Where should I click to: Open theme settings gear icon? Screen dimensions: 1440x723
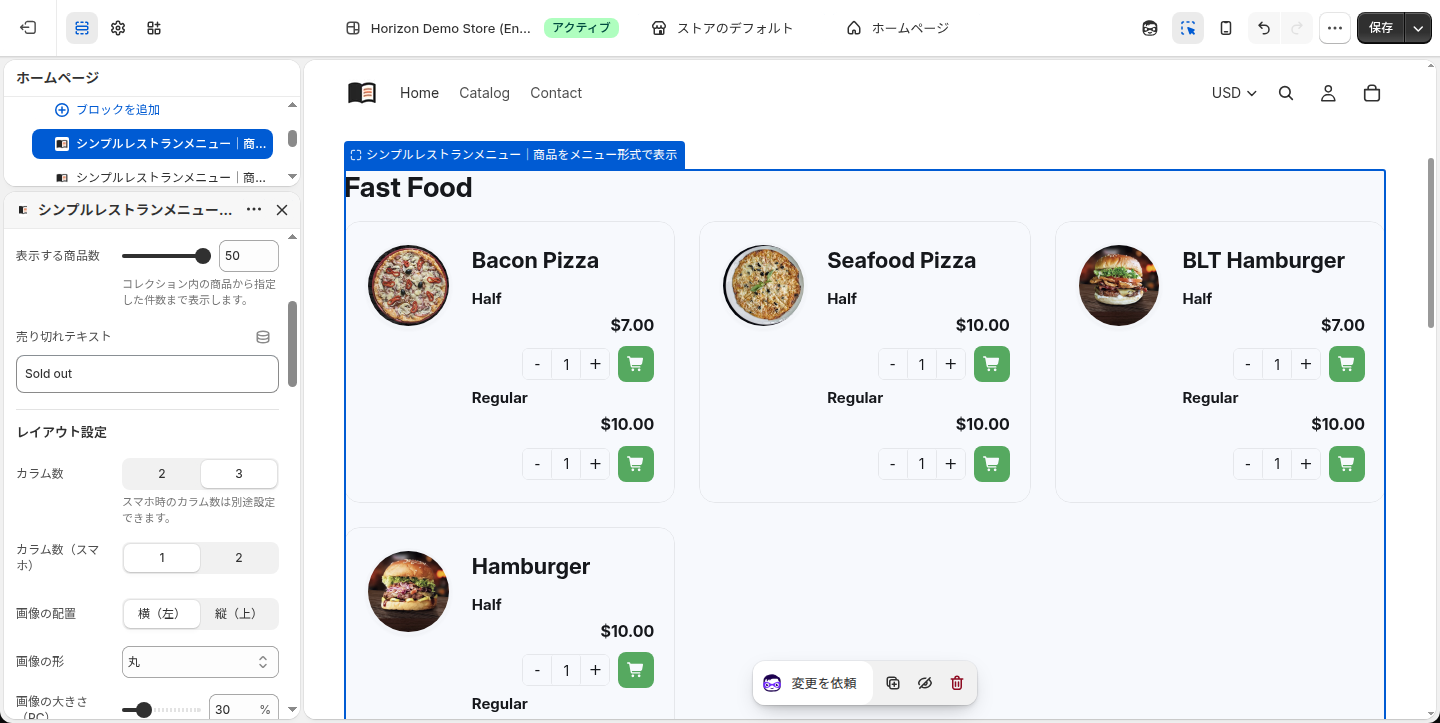(118, 28)
